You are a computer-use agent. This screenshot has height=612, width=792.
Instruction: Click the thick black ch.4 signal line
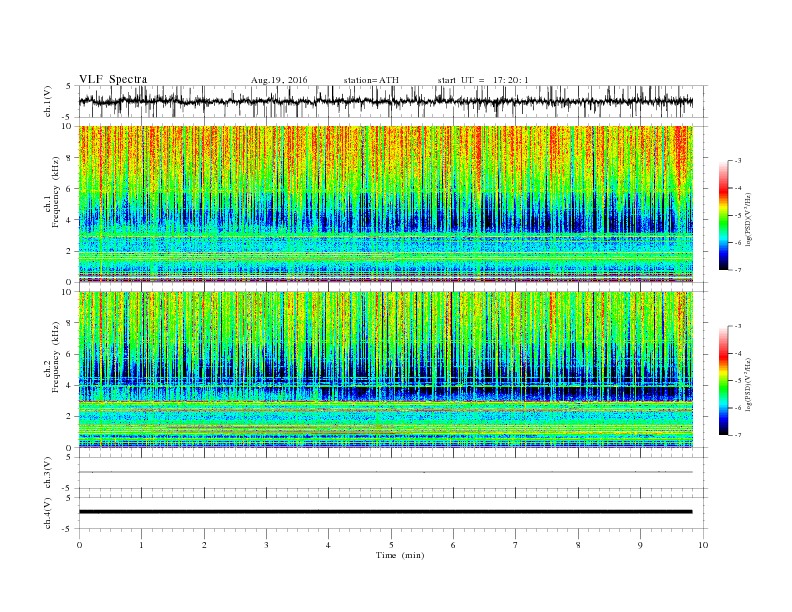385,512
